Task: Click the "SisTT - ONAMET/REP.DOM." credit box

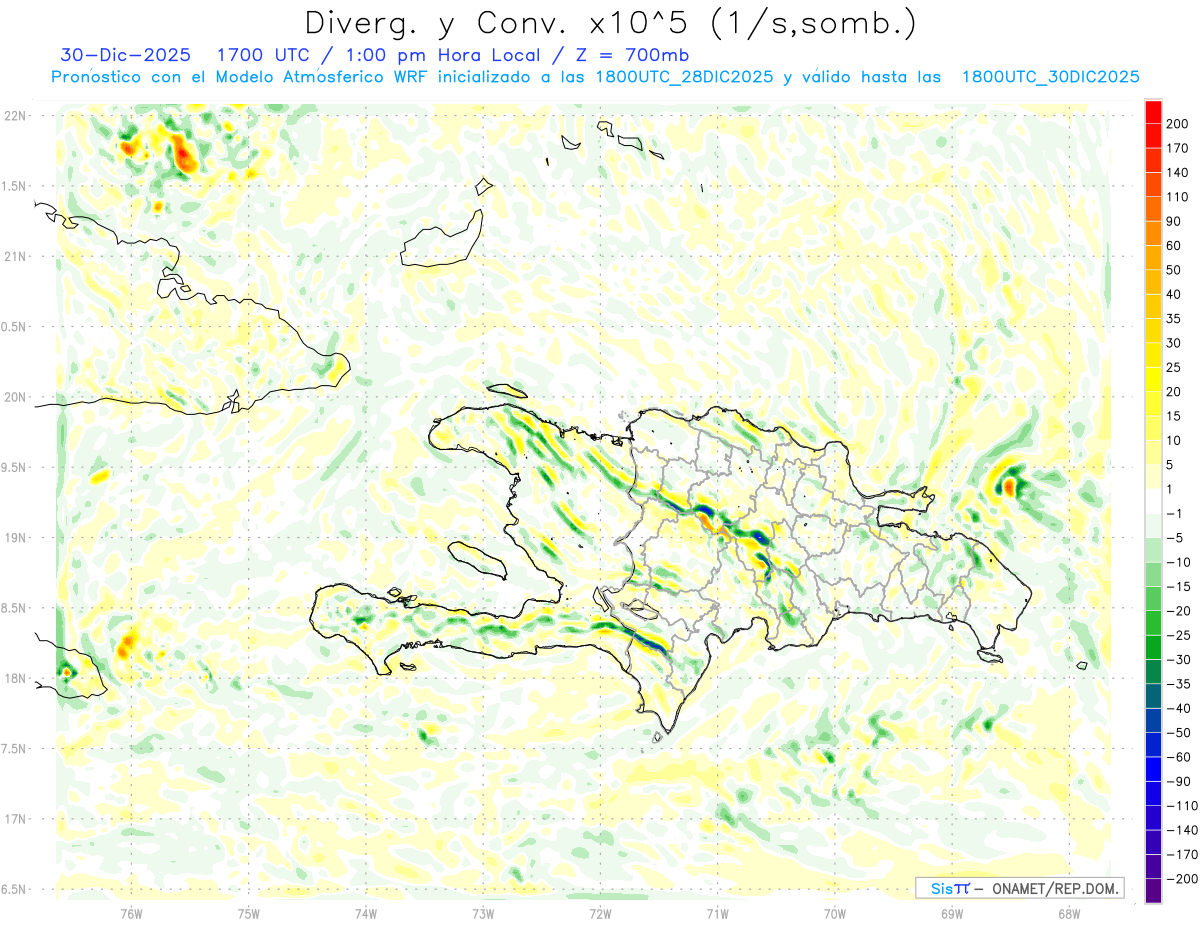Action: pyautogui.click(x=1019, y=888)
